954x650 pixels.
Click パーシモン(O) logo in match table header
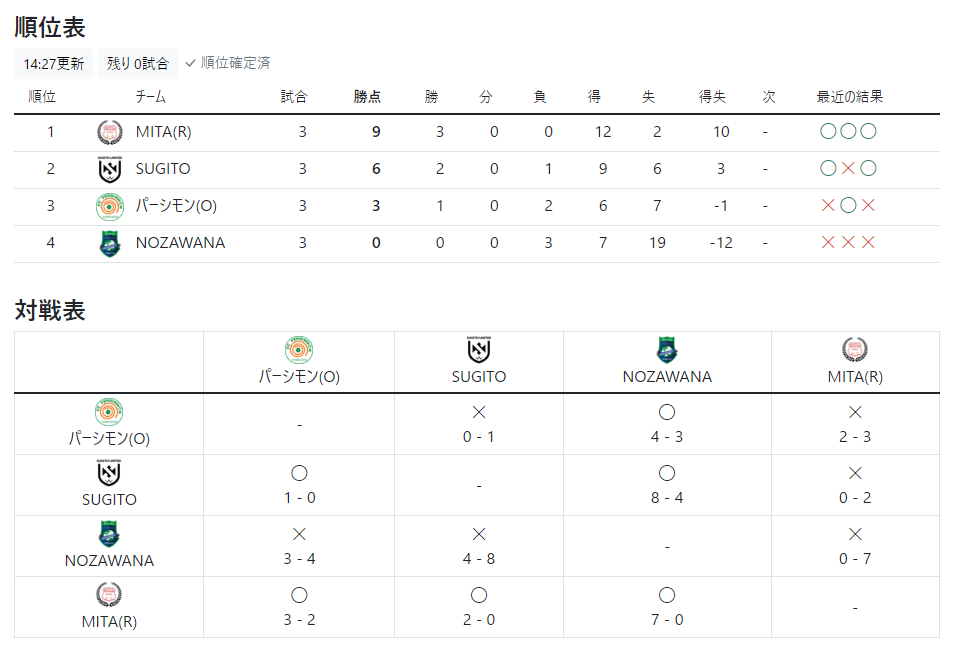click(x=299, y=349)
